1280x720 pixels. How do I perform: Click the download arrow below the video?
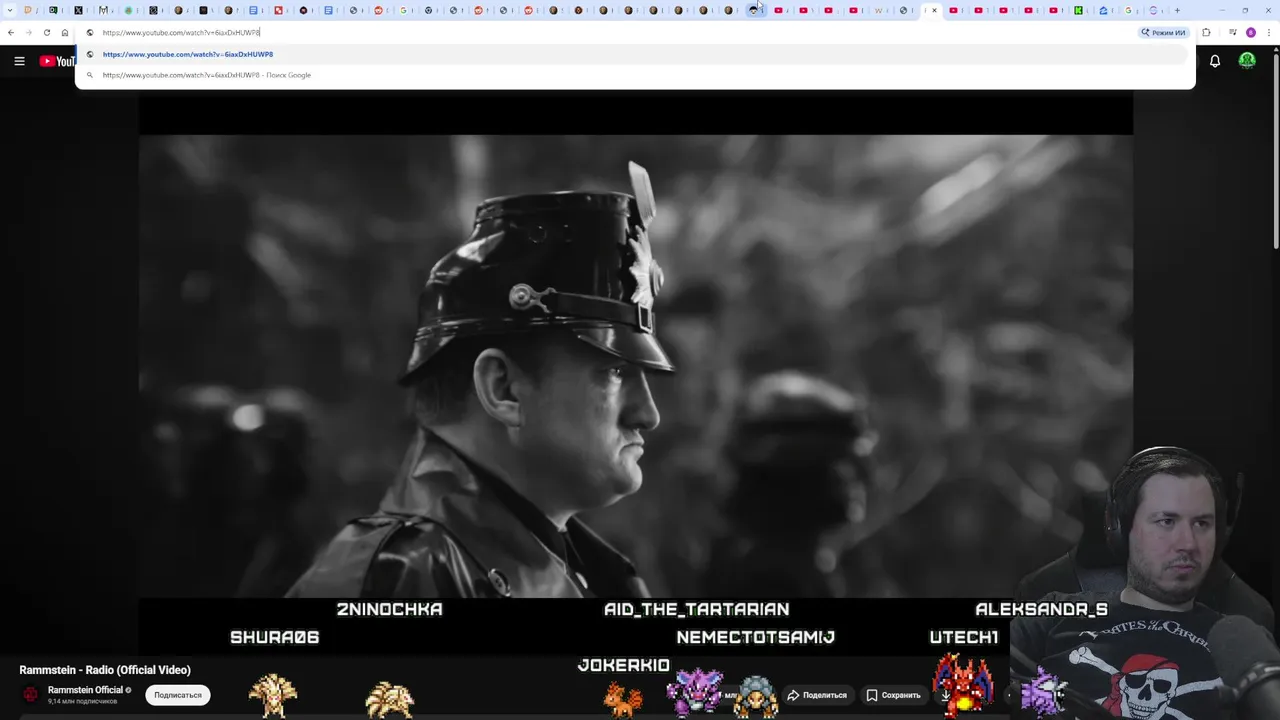pyautogui.click(x=945, y=696)
